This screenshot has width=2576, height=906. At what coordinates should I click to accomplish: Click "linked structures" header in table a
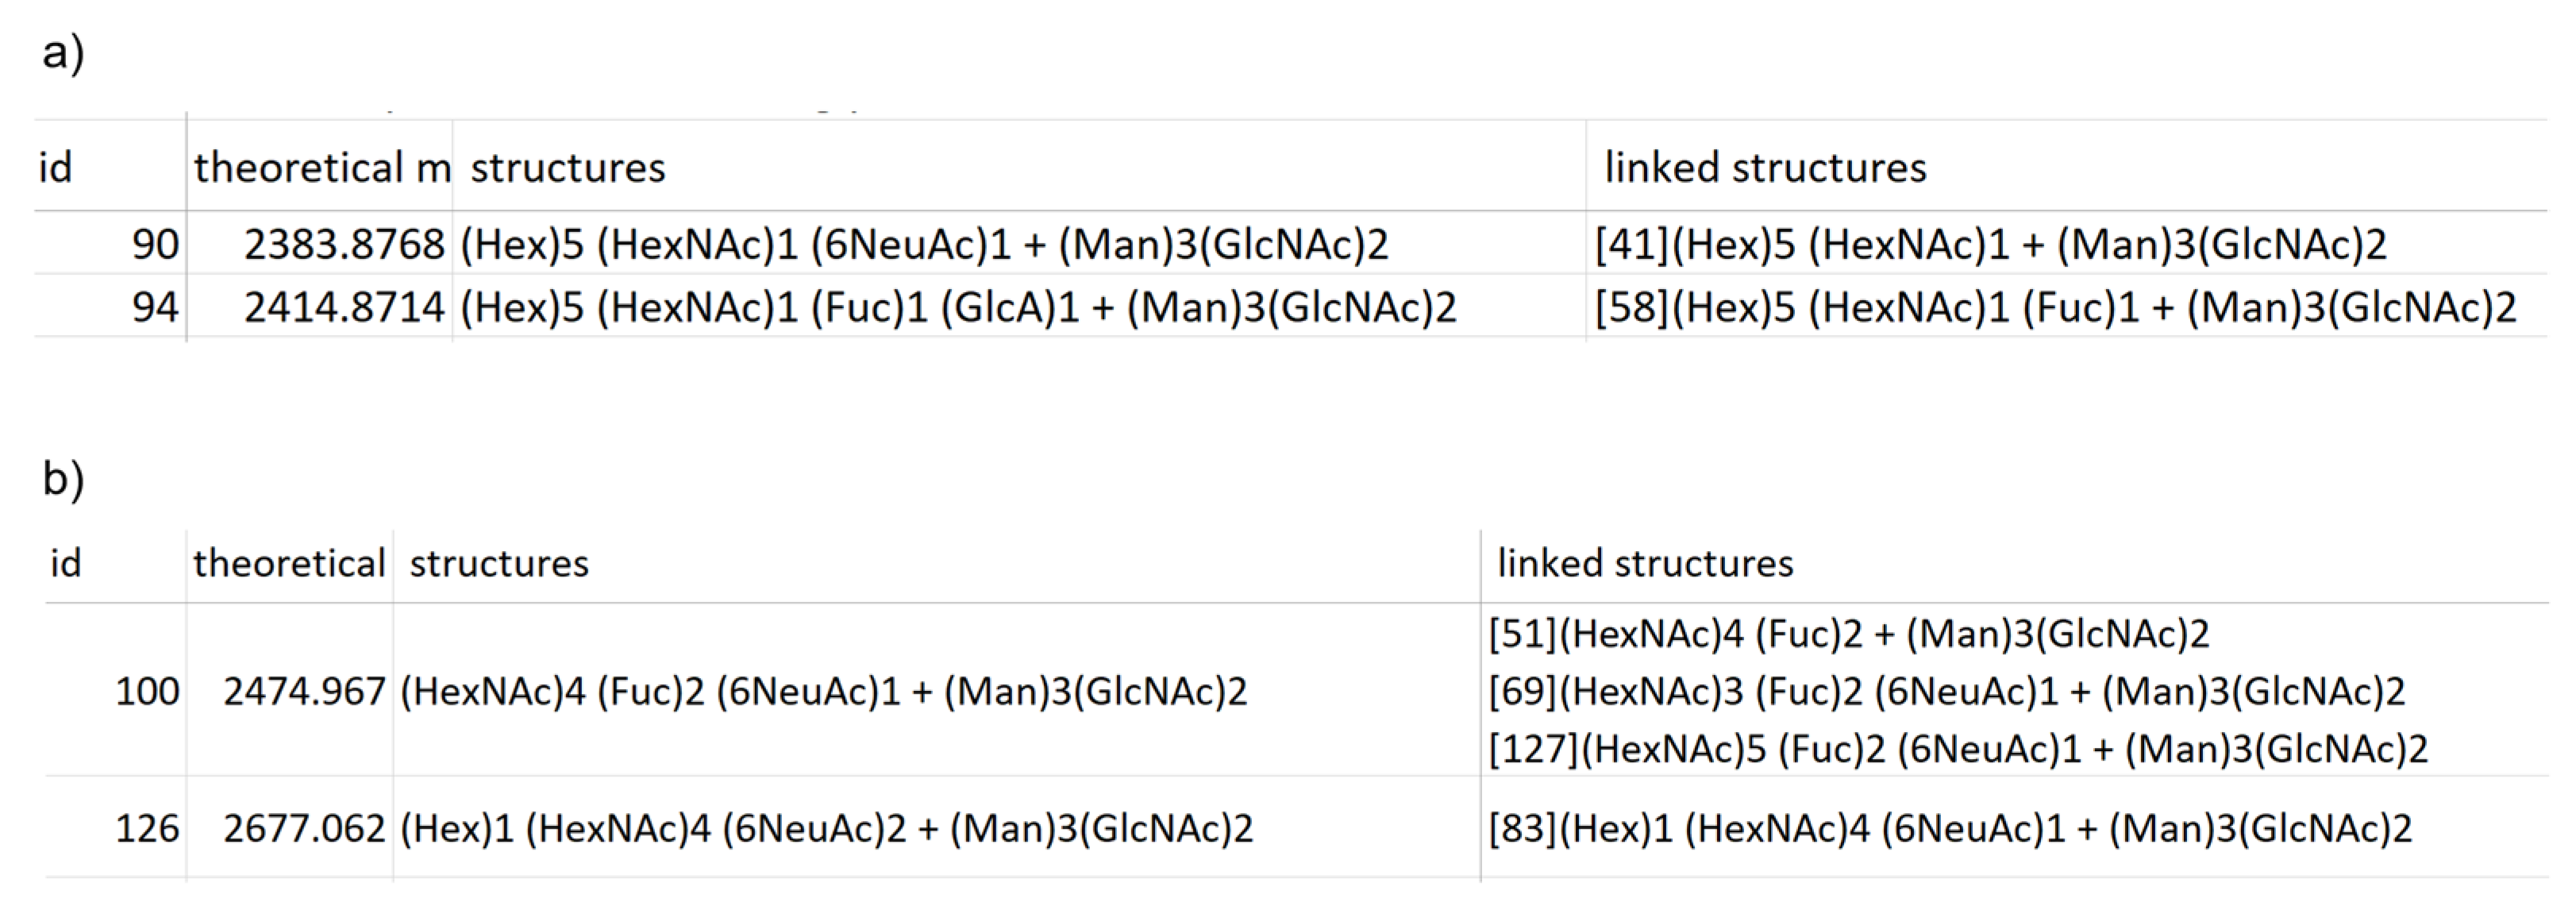[x=1765, y=167]
